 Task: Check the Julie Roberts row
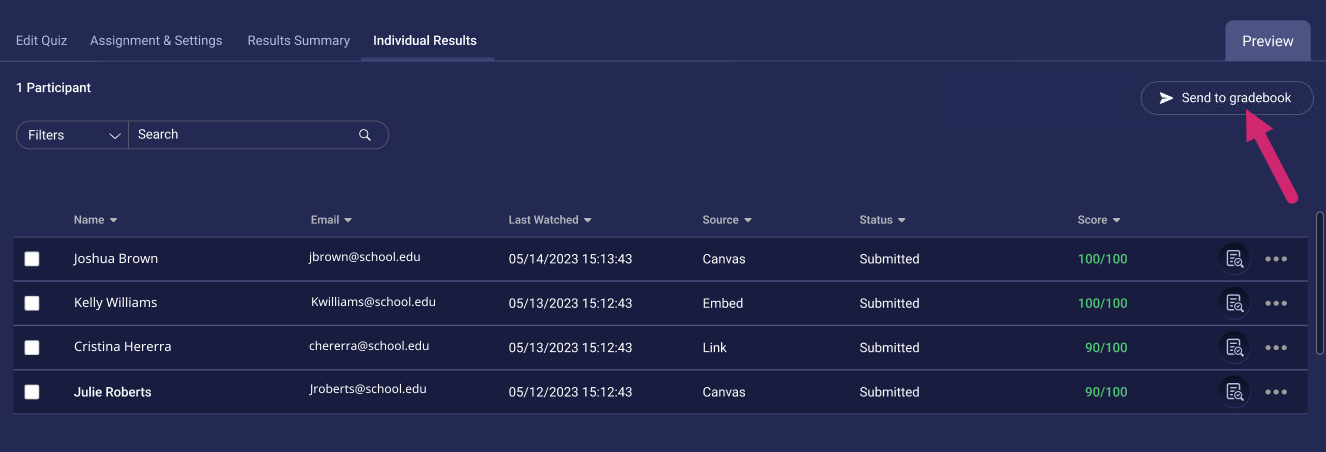point(32,392)
